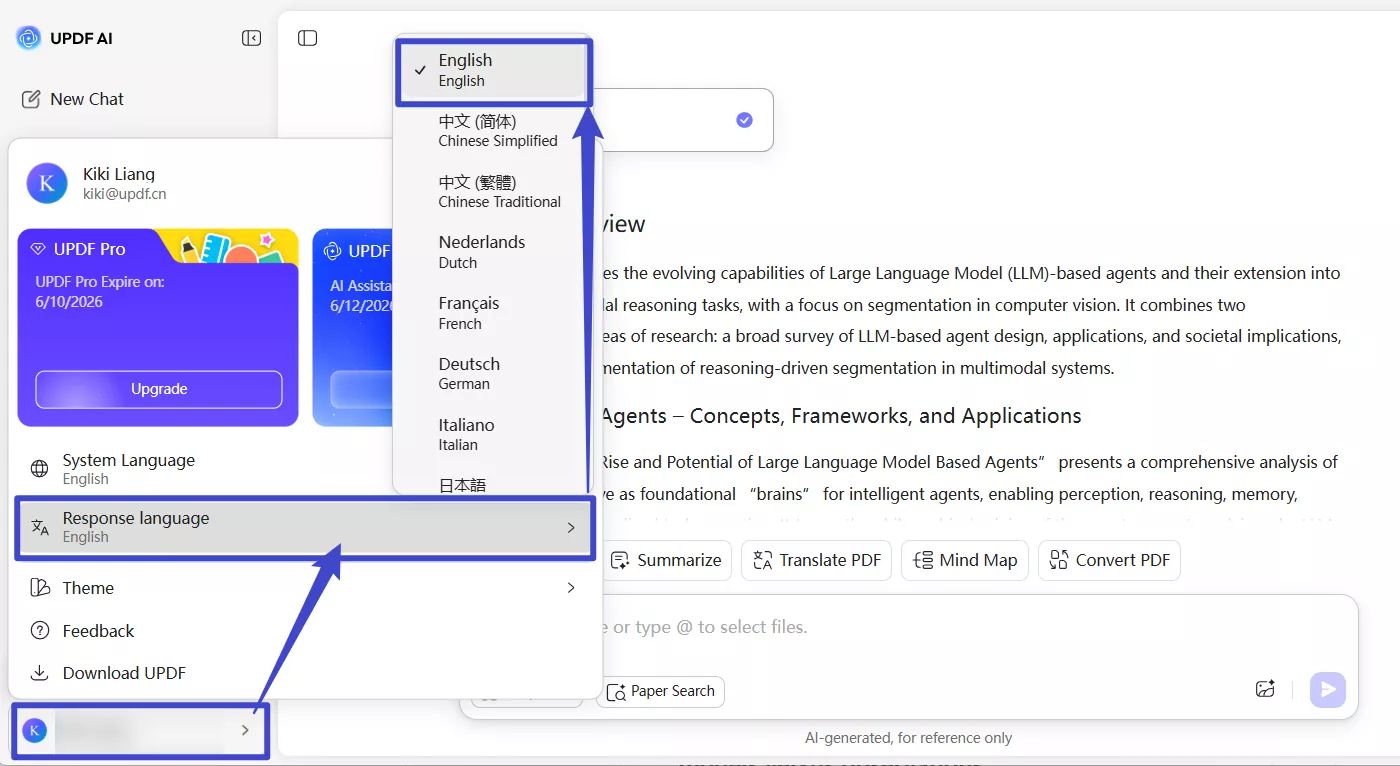Click the send arrow button
This screenshot has height=766, width=1400.
click(x=1328, y=689)
